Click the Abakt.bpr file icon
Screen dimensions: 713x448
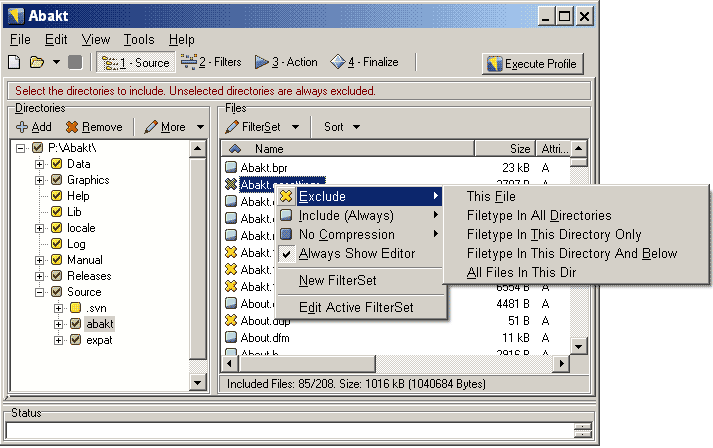(x=231, y=167)
